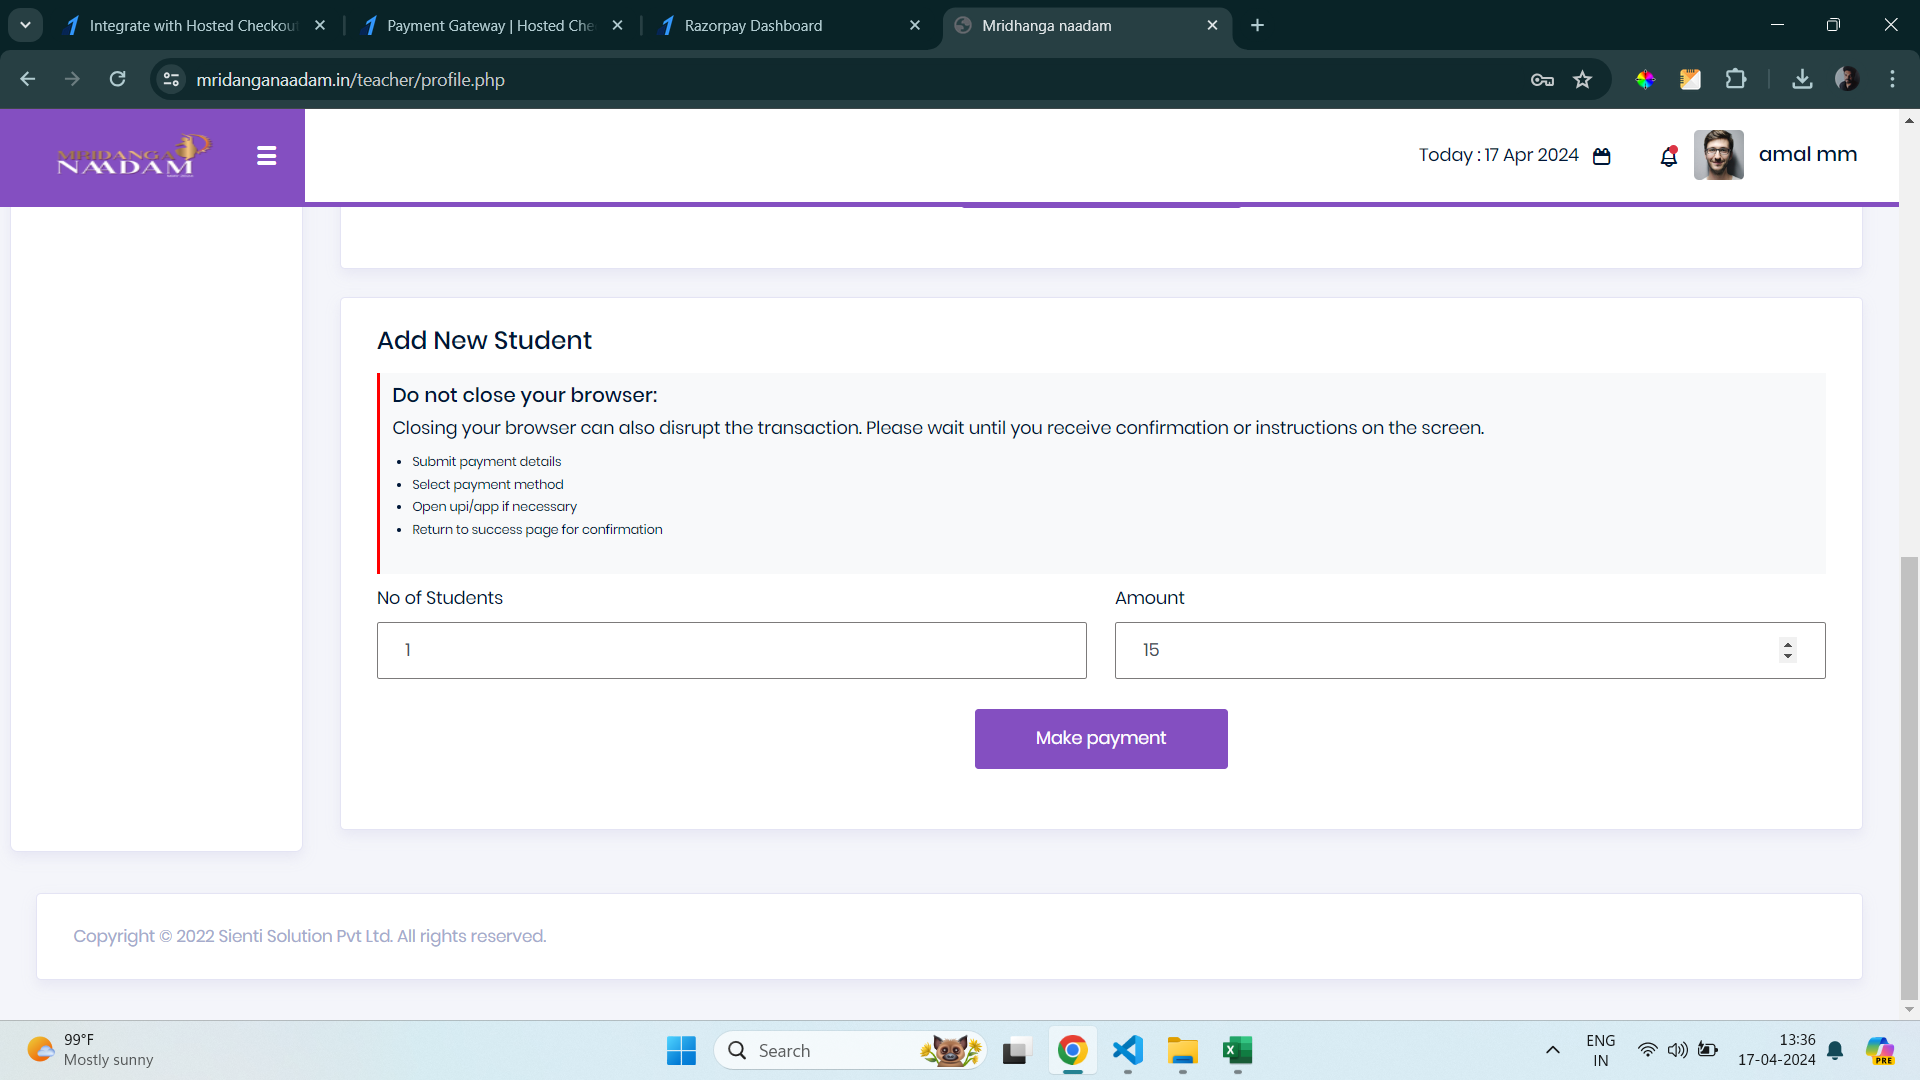Open the browser downloads icon

tap(1802, 80)
